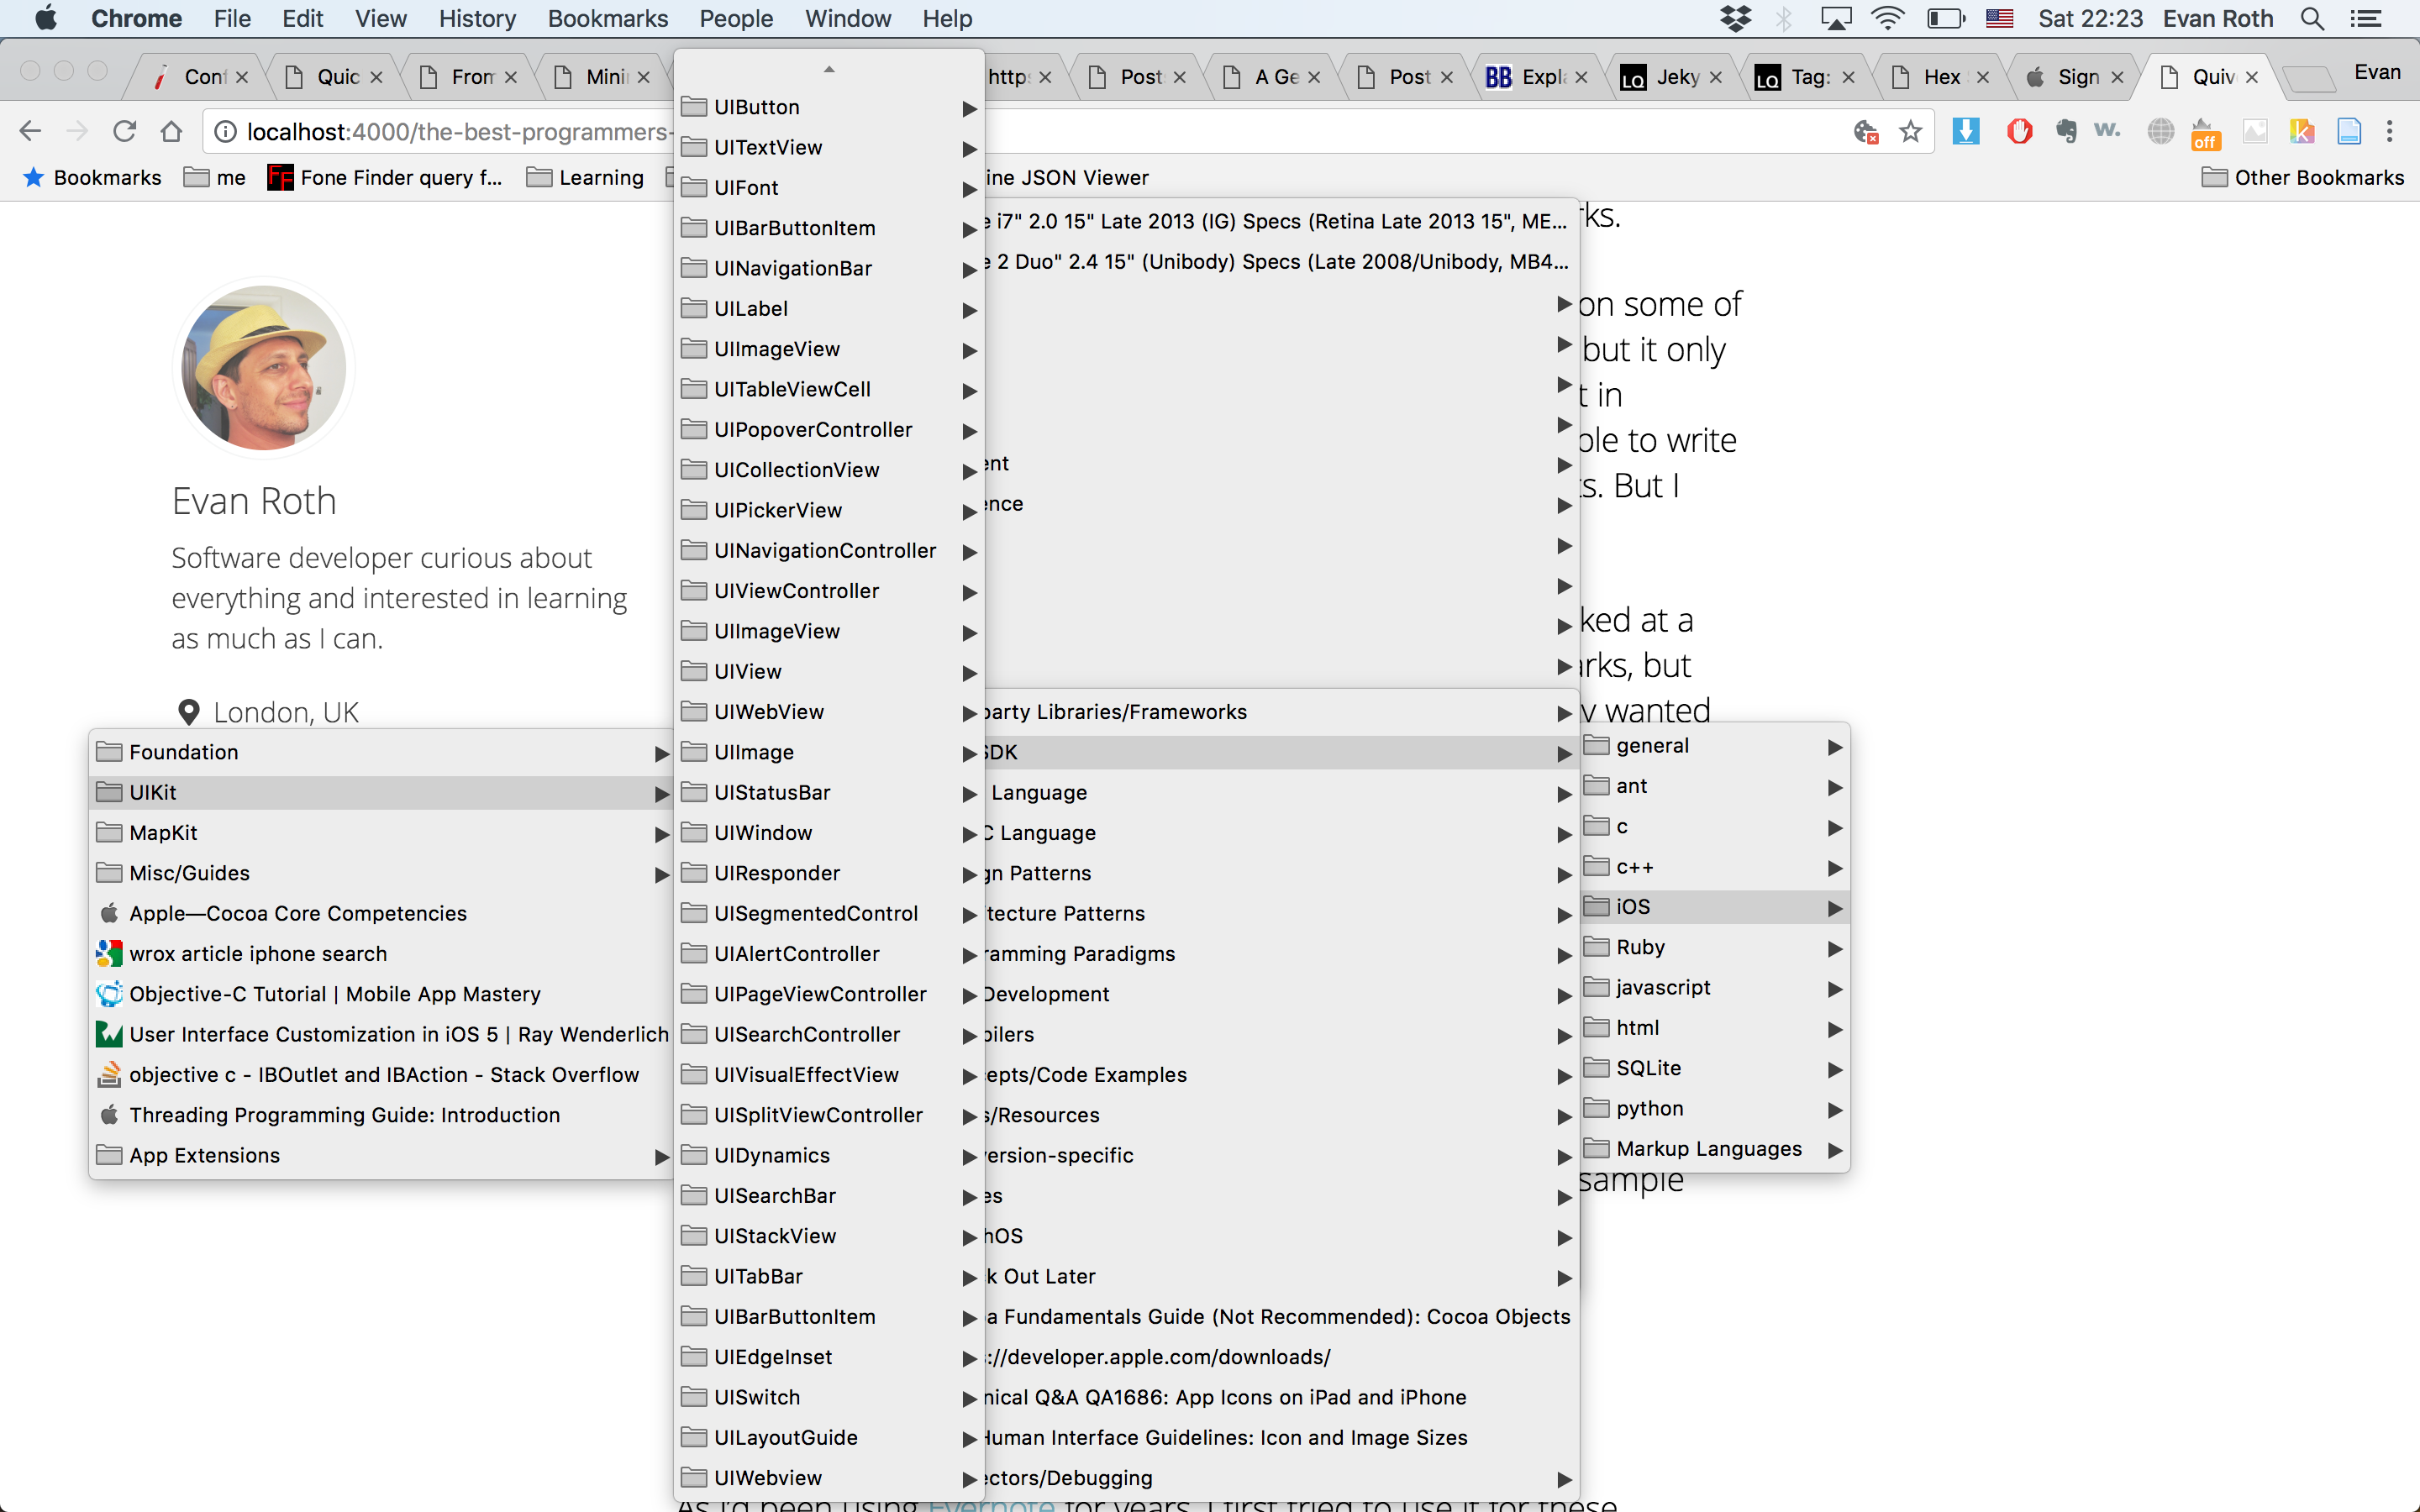Click the Reload page icon
This screenshot has width=2420, height=1512.
click(124, 131)
